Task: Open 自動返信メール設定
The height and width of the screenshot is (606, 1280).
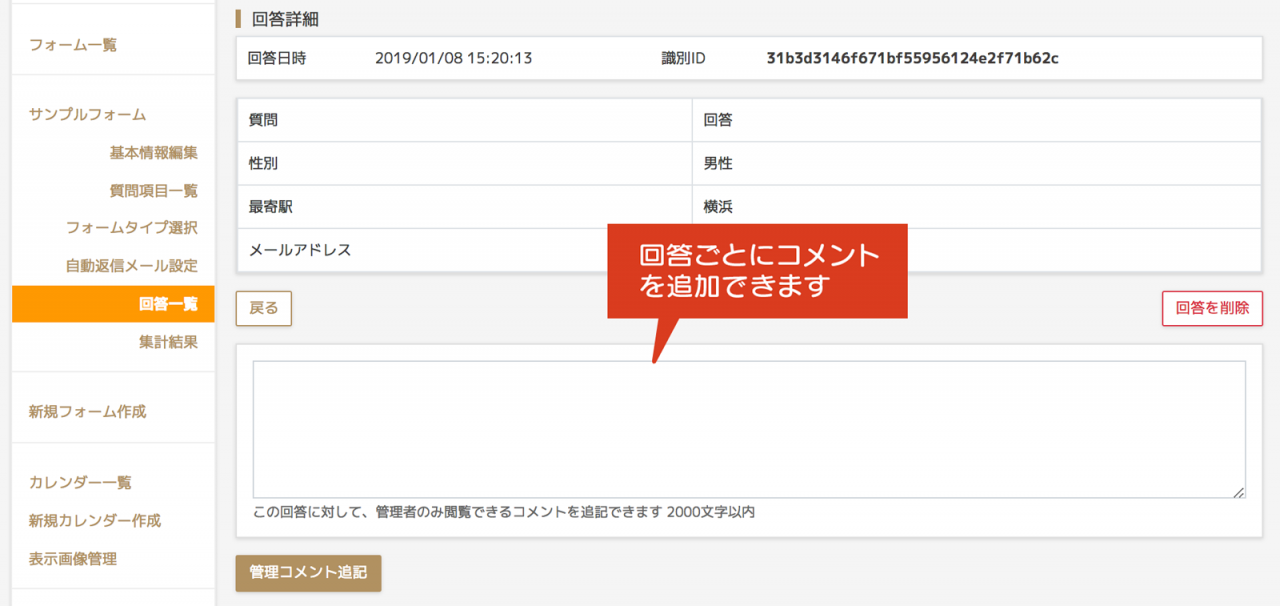Action: point(132,266)
